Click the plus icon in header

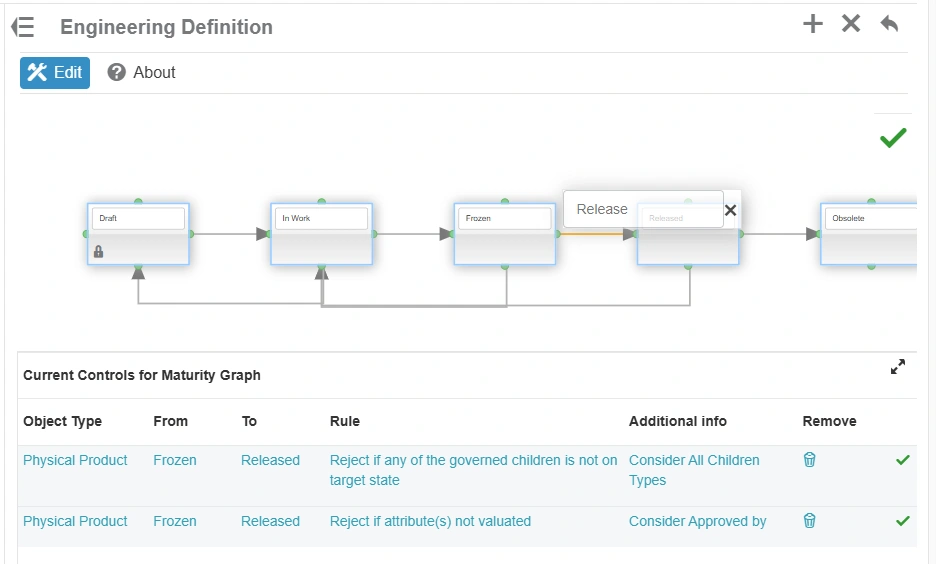[x=813, y=24]
